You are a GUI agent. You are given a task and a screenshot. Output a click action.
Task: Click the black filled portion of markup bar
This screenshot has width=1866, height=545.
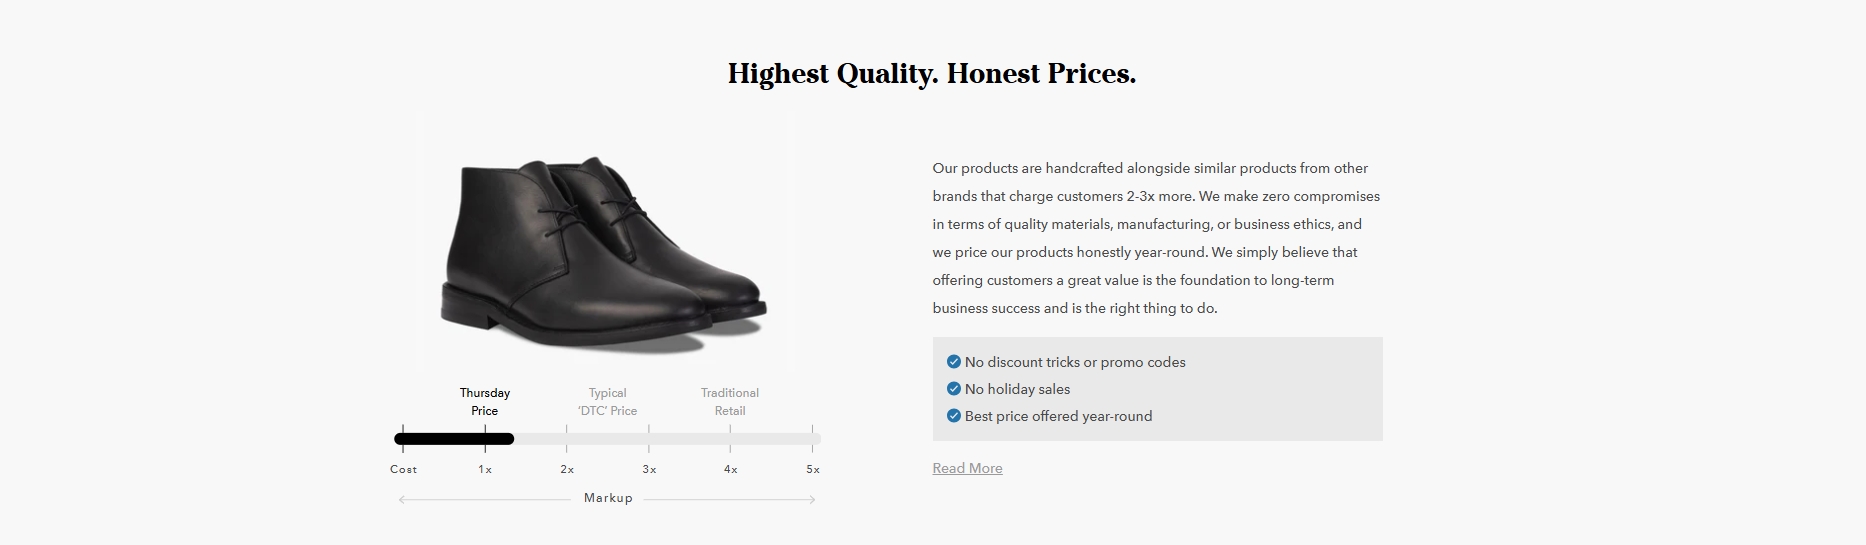[x=454, y=438]
